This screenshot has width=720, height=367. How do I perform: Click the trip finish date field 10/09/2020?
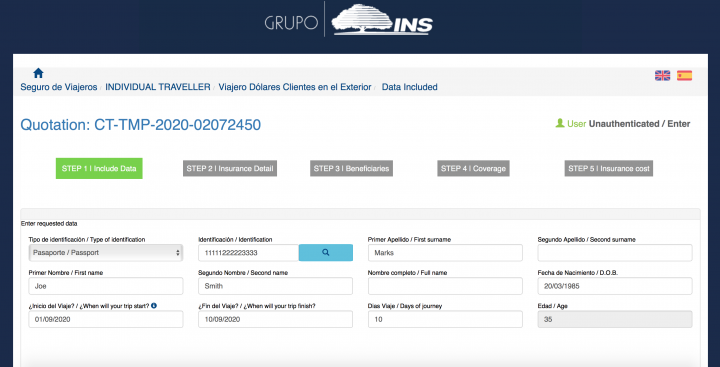pos(276,319)
